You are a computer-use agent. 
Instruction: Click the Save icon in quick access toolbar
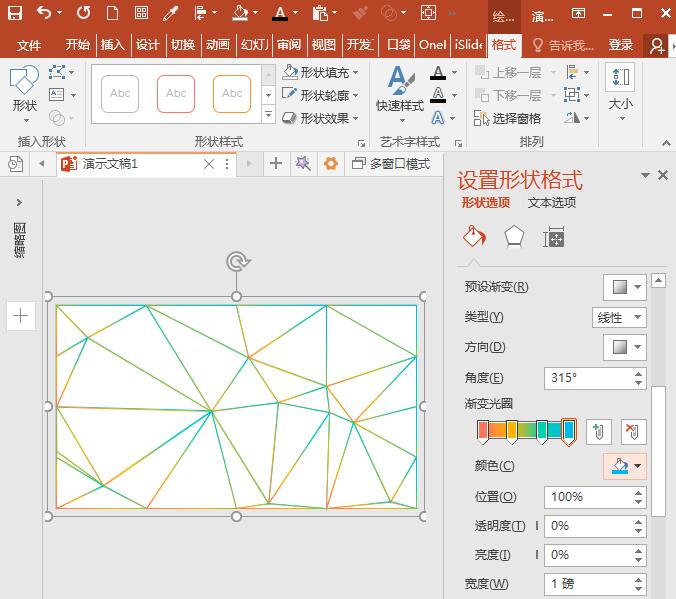click(15, 14)
